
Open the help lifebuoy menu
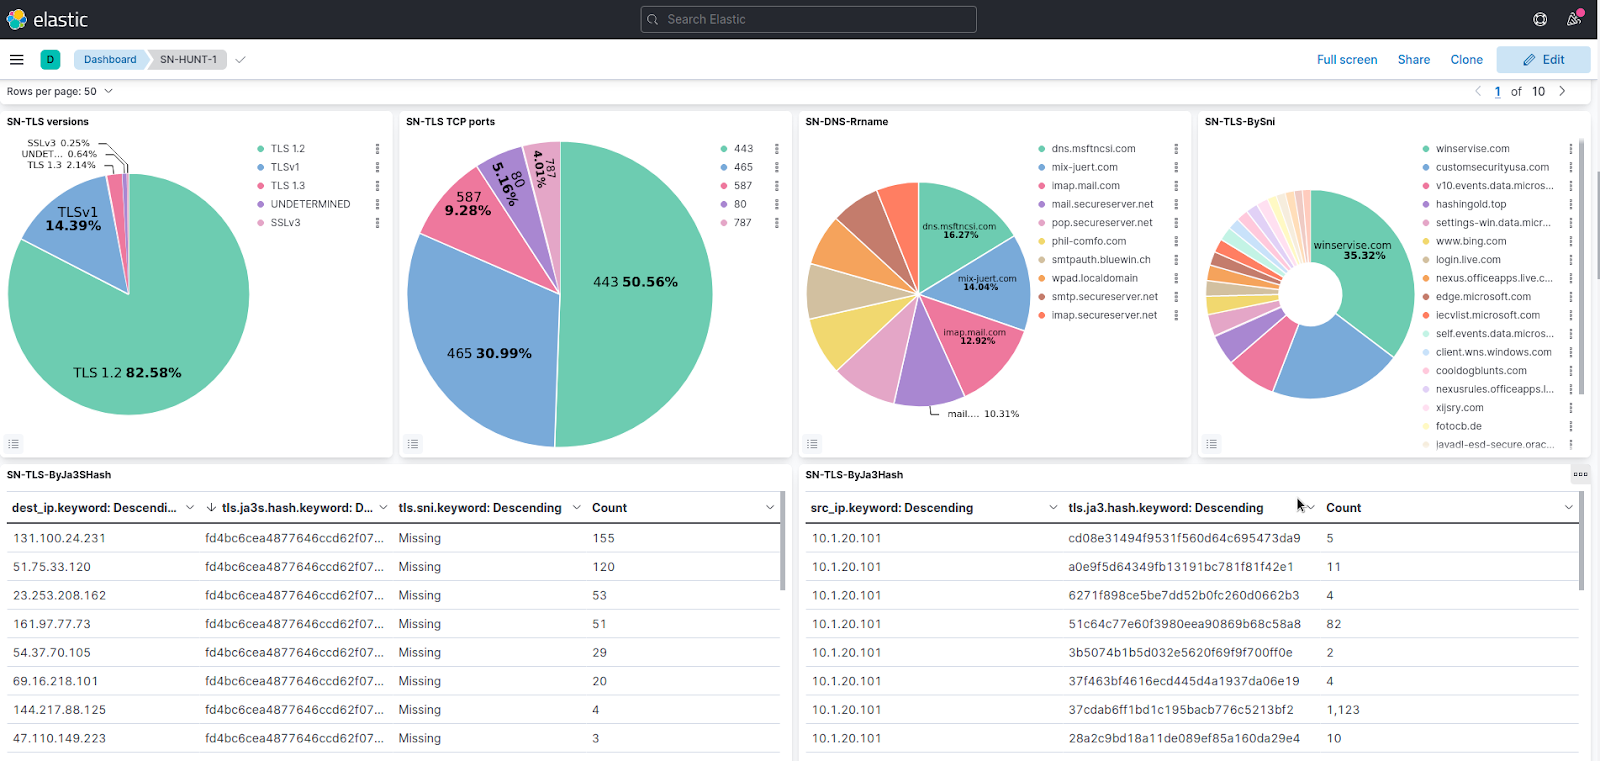point(1540,19)
